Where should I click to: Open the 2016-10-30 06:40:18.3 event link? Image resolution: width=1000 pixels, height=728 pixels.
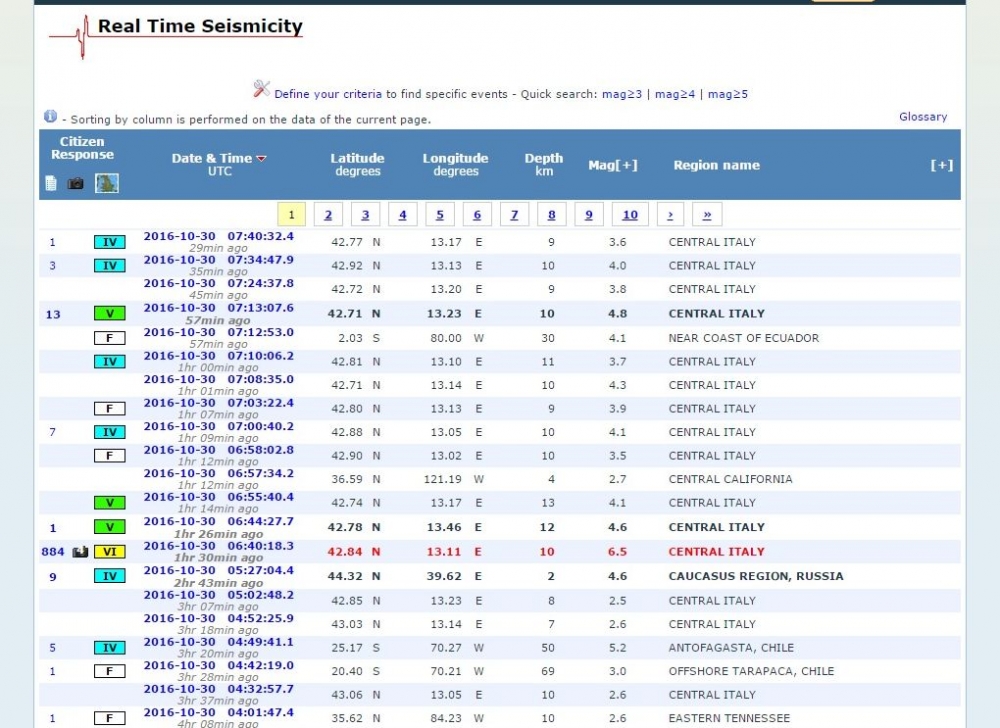point(219,546)
